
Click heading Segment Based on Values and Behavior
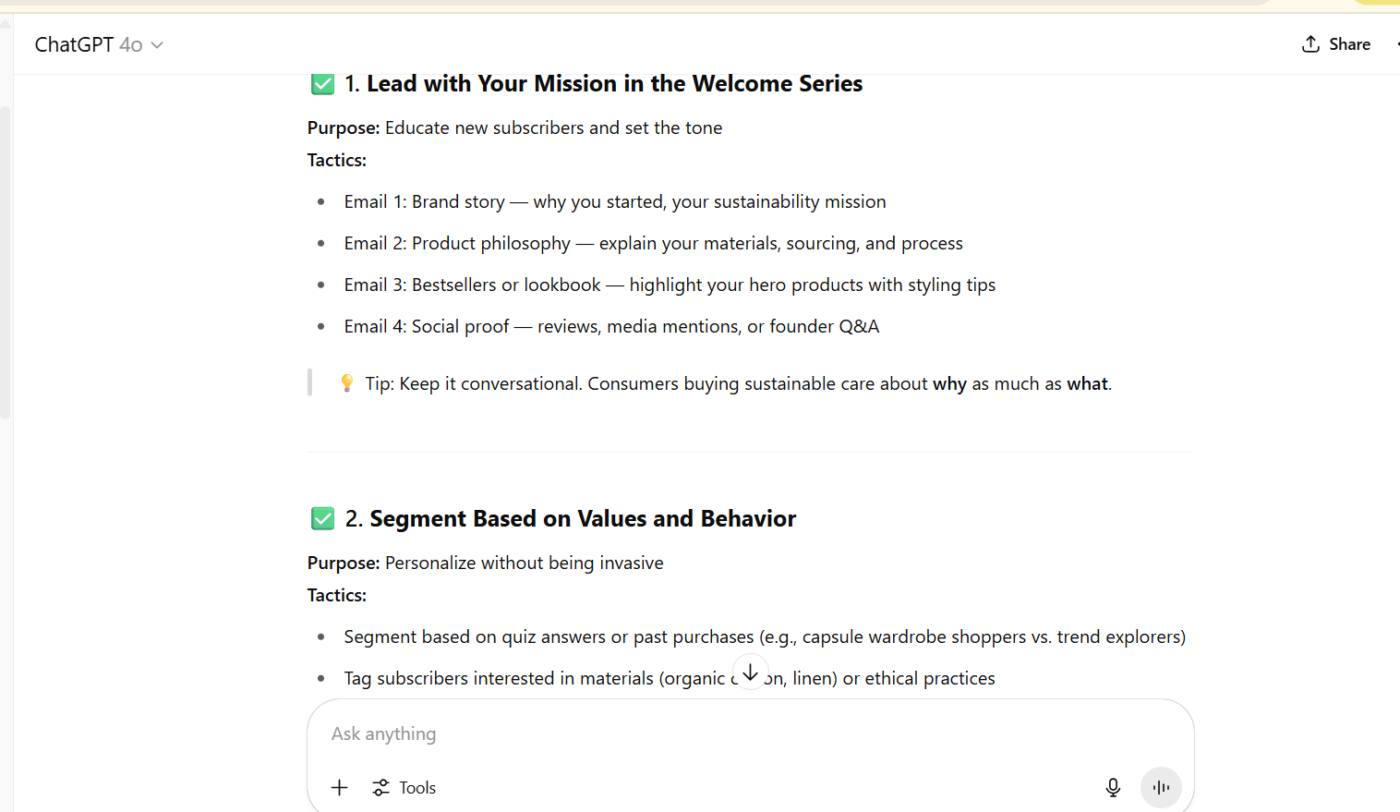[x=582, y=518]
